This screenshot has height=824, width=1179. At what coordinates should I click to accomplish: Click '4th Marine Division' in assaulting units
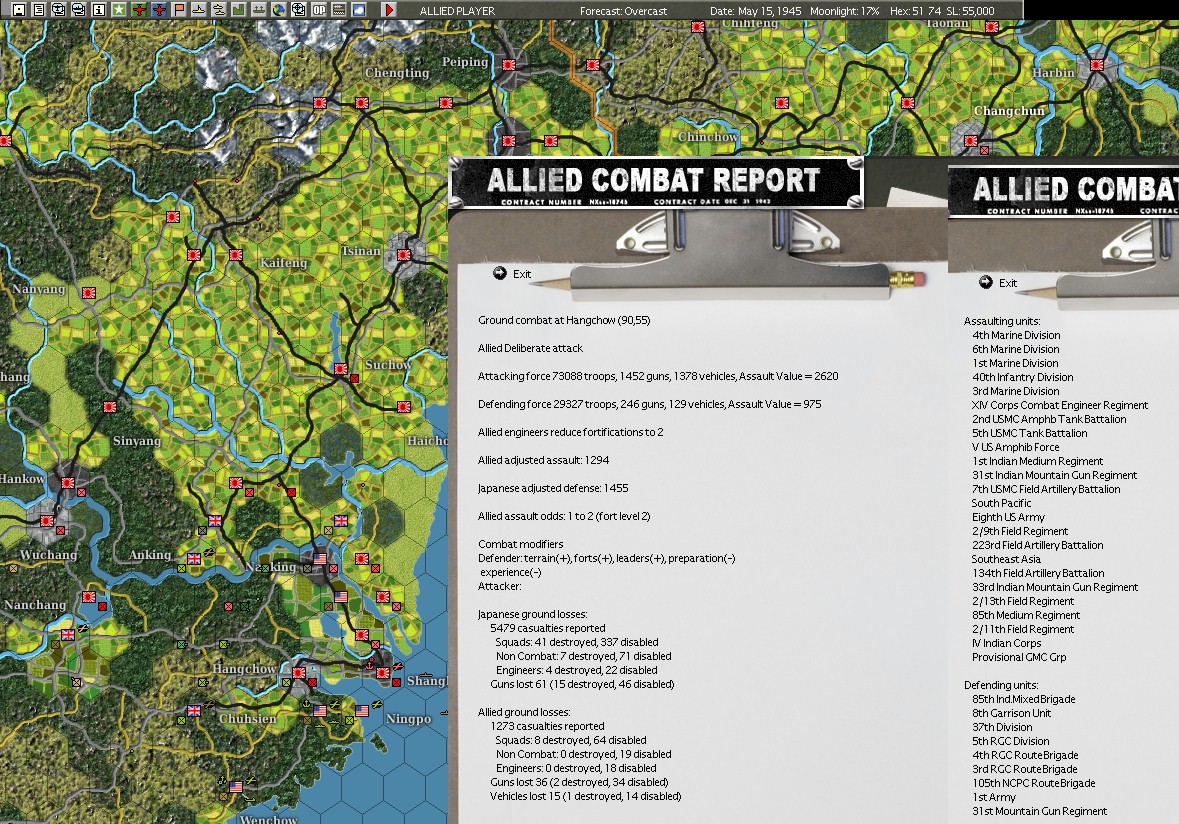tap(1016, 335)
